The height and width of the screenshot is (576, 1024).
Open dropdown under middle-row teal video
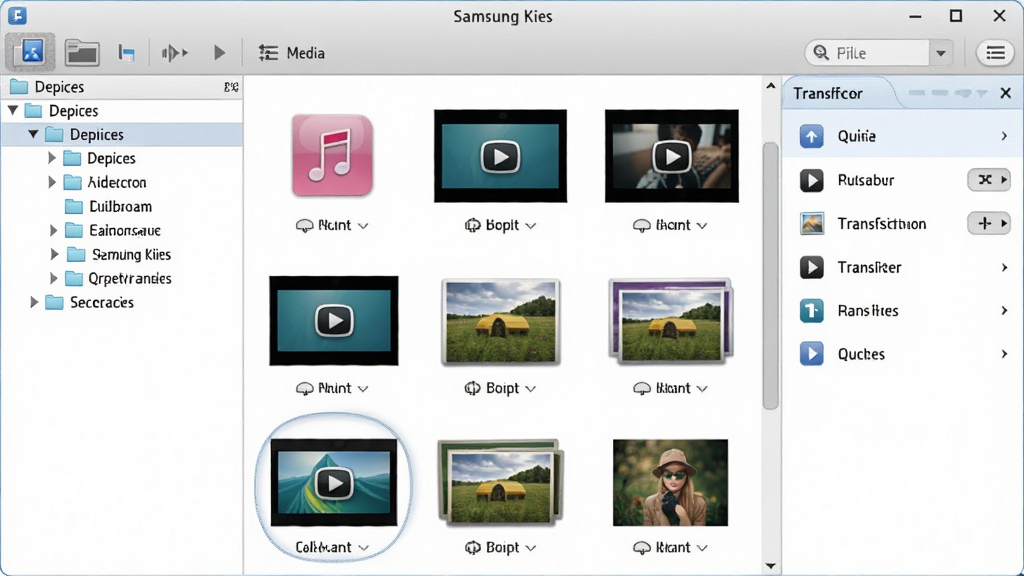(x=363, y=389)
